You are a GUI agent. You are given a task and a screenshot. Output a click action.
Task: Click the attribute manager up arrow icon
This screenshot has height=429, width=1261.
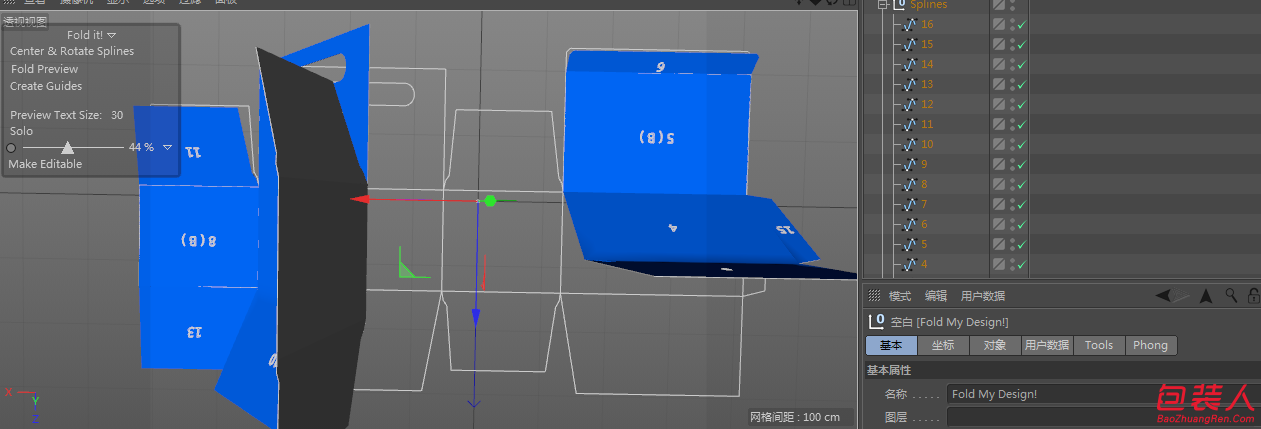[x=1206, y=295]
